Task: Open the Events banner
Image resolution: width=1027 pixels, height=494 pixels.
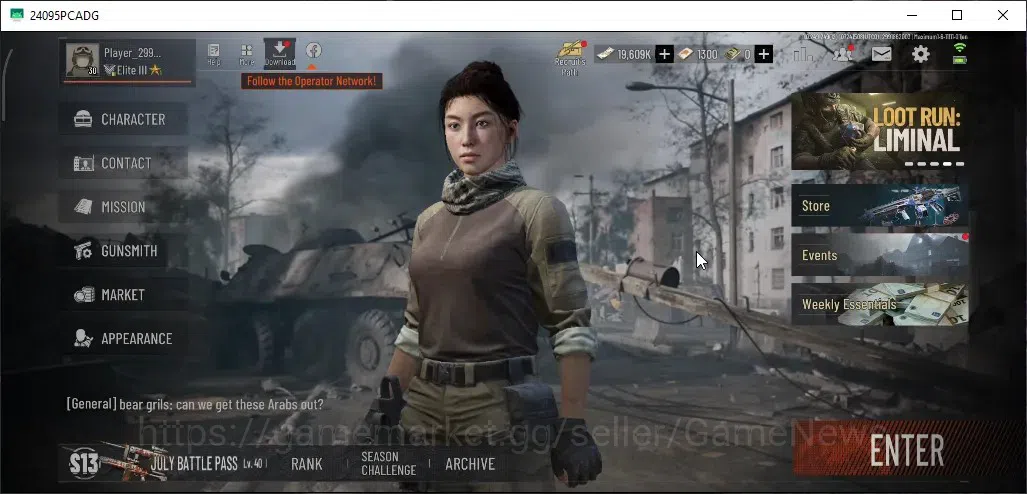Action: (880, 255)
